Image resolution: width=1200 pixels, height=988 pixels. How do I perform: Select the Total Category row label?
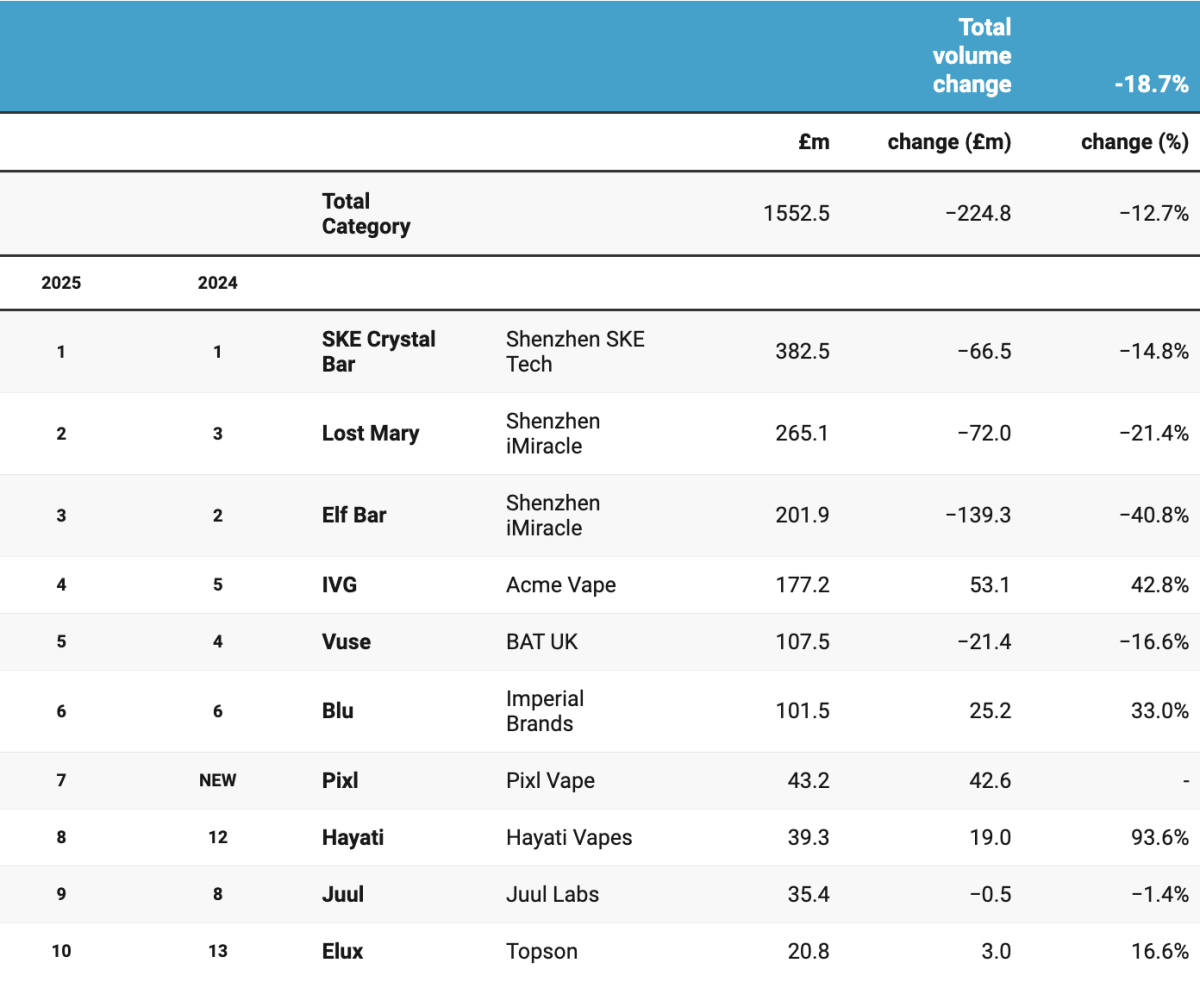coord(366,214)
